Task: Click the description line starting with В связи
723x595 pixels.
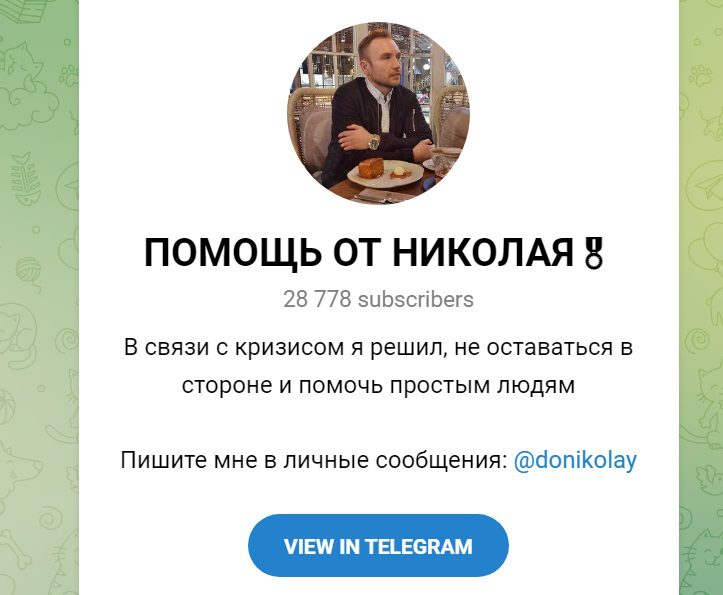Action: click(379, 347)
